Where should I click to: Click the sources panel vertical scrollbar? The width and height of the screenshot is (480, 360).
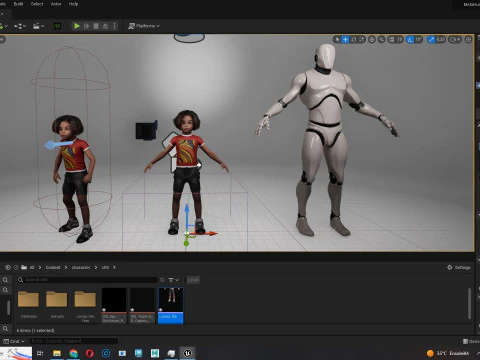click(x=9, y=307)
